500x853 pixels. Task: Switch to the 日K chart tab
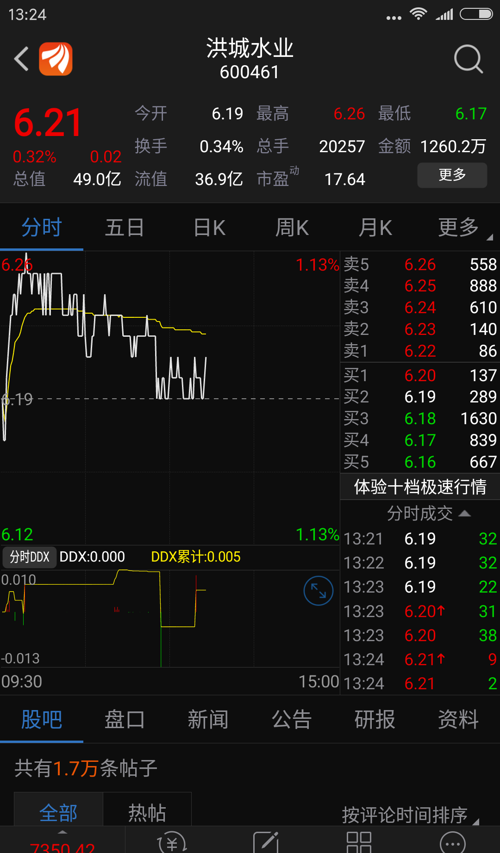(209, 228)
